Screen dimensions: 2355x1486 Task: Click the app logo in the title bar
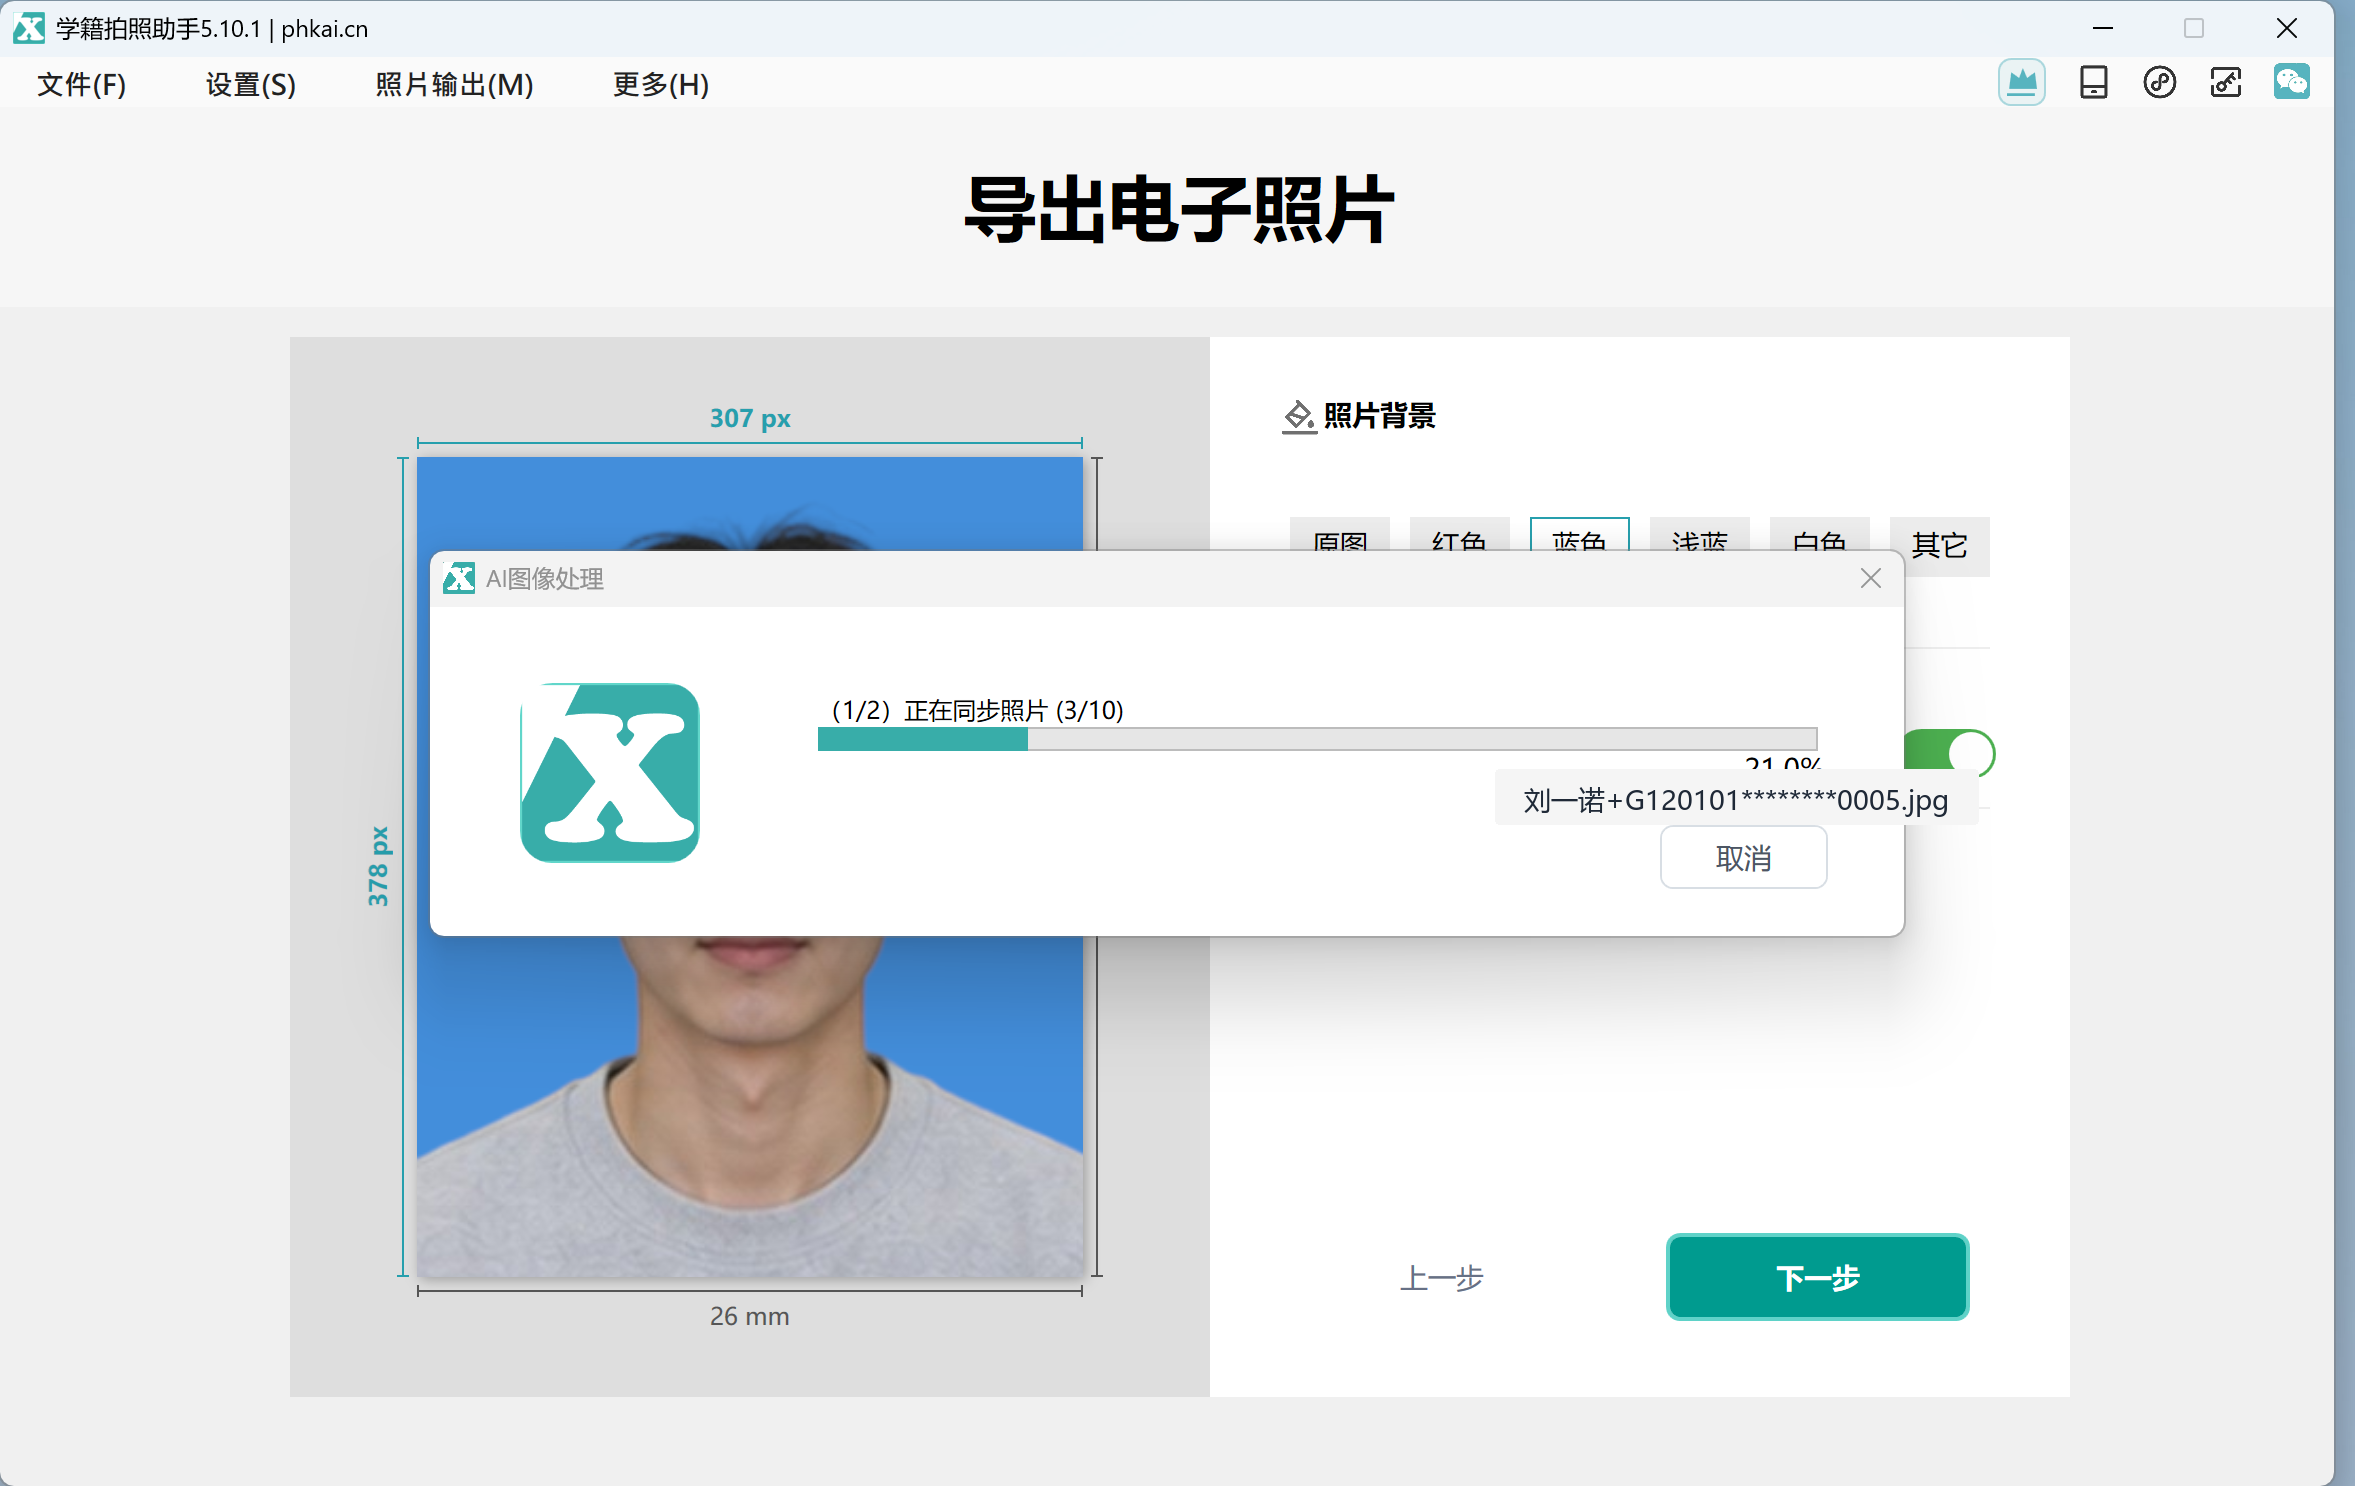[x=29, y=28]
